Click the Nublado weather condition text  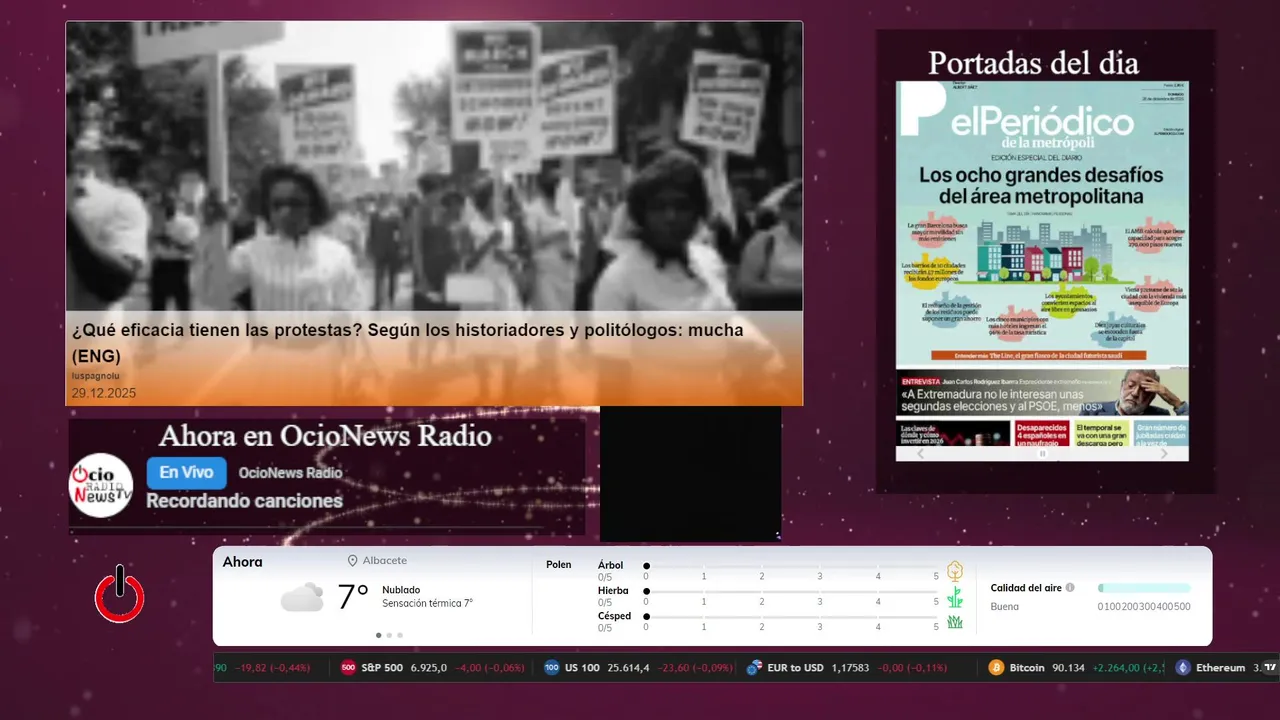tap(401, 590)
